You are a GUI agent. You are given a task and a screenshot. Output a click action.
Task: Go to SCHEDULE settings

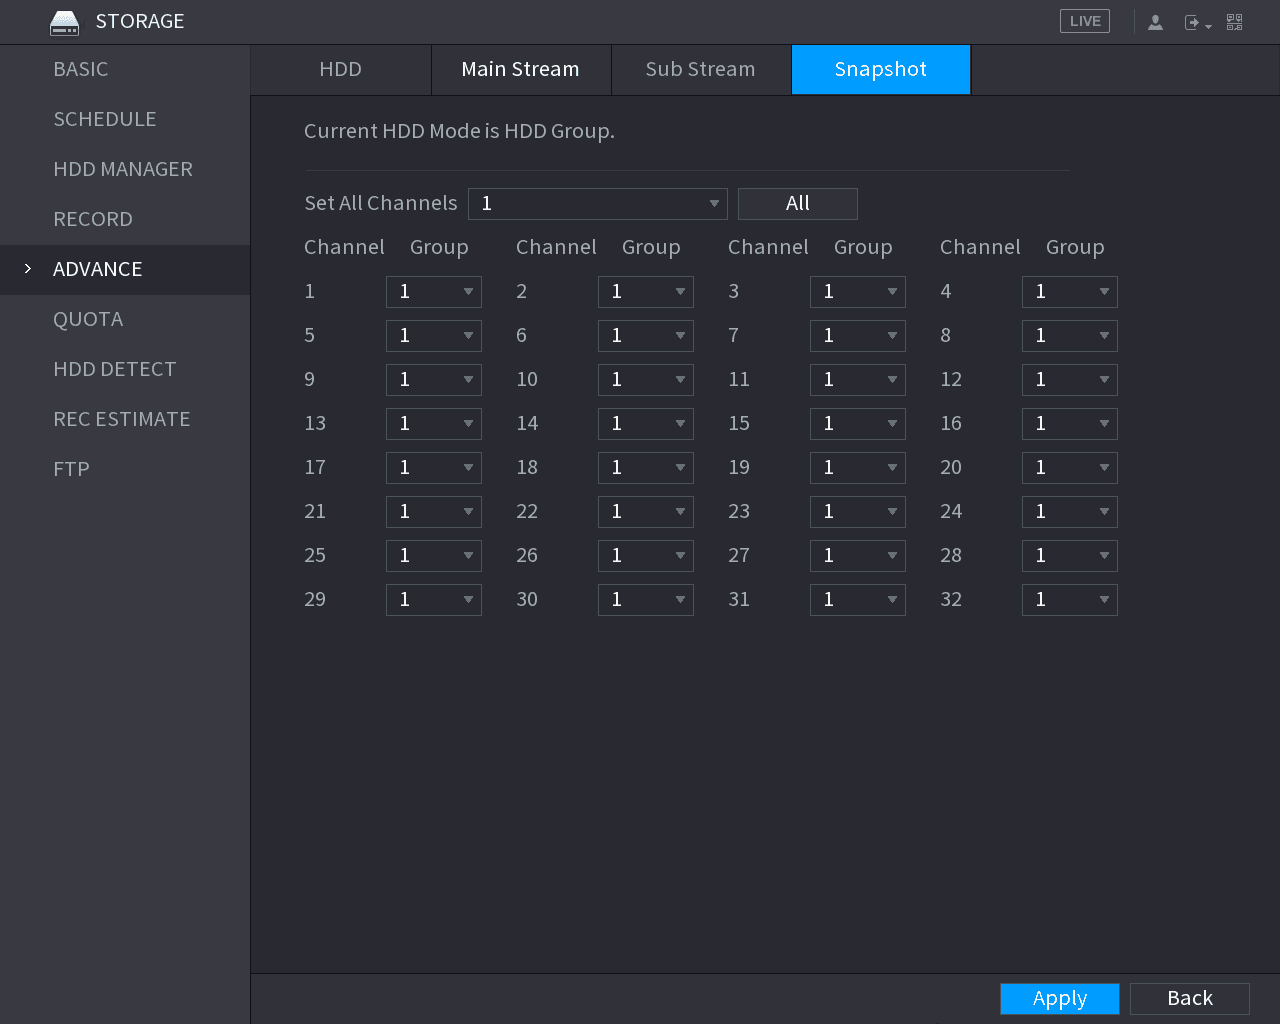click(x=125, y=119)
